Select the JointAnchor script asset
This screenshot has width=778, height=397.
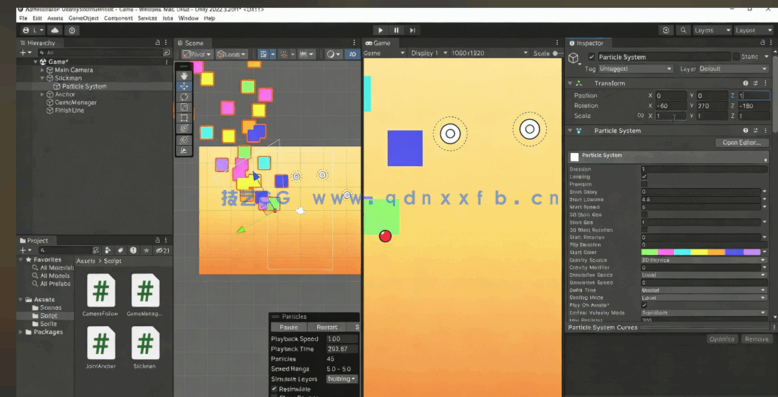[x=101, y=347]
